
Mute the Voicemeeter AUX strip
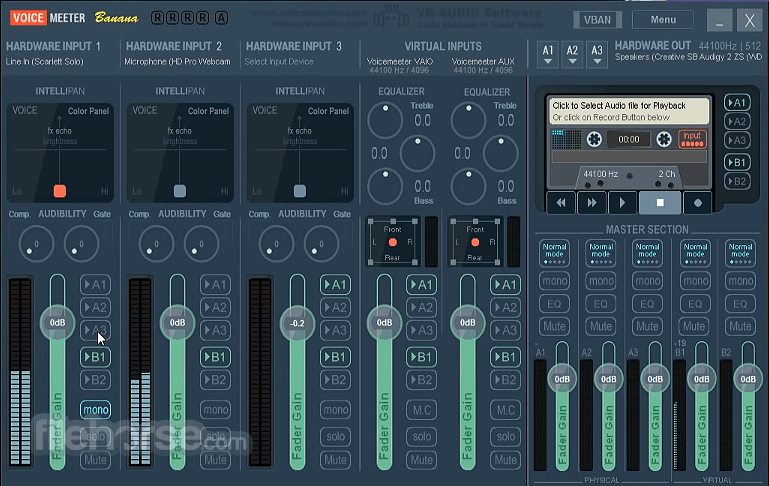click(x=505, y=460)
